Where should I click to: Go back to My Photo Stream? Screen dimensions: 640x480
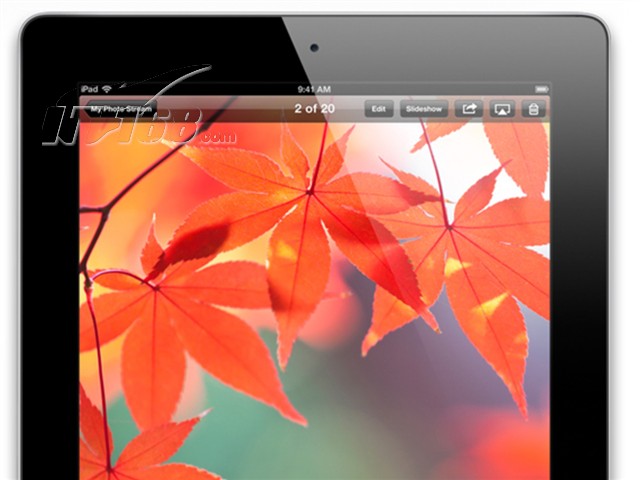pyautogui.click(x=122, y=108)
